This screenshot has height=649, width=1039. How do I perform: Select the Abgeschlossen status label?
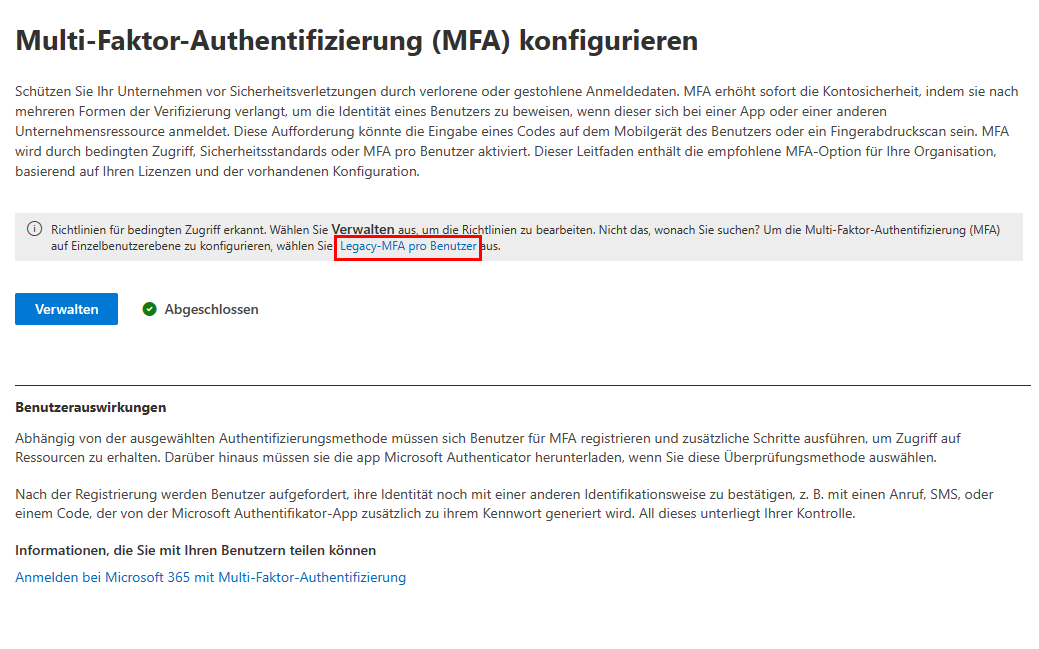[x=211, y=310]
